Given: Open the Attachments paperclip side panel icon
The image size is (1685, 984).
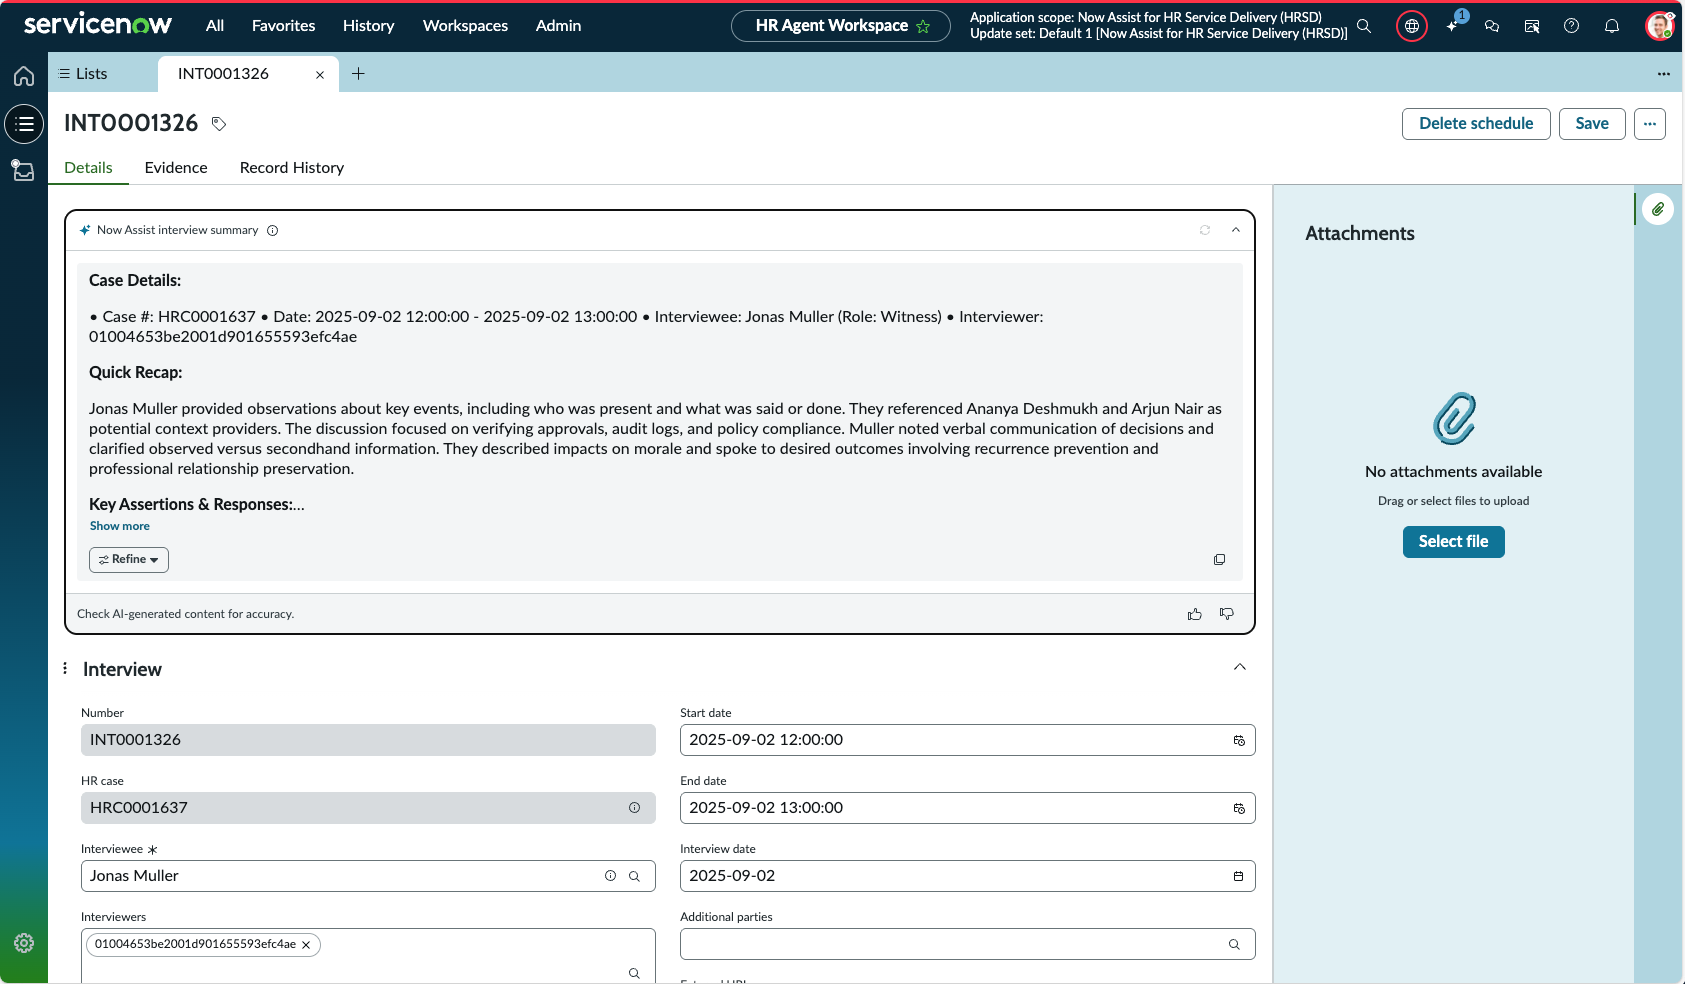Looking at the screenshot, I should coord(1658,209).
